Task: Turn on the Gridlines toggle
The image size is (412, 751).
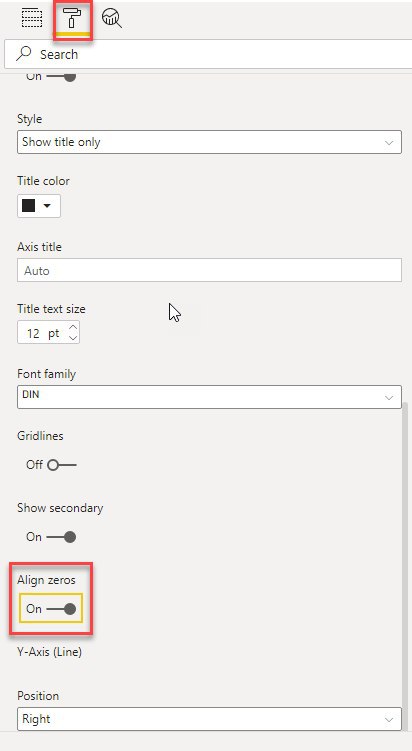Action: coord(62,465)
